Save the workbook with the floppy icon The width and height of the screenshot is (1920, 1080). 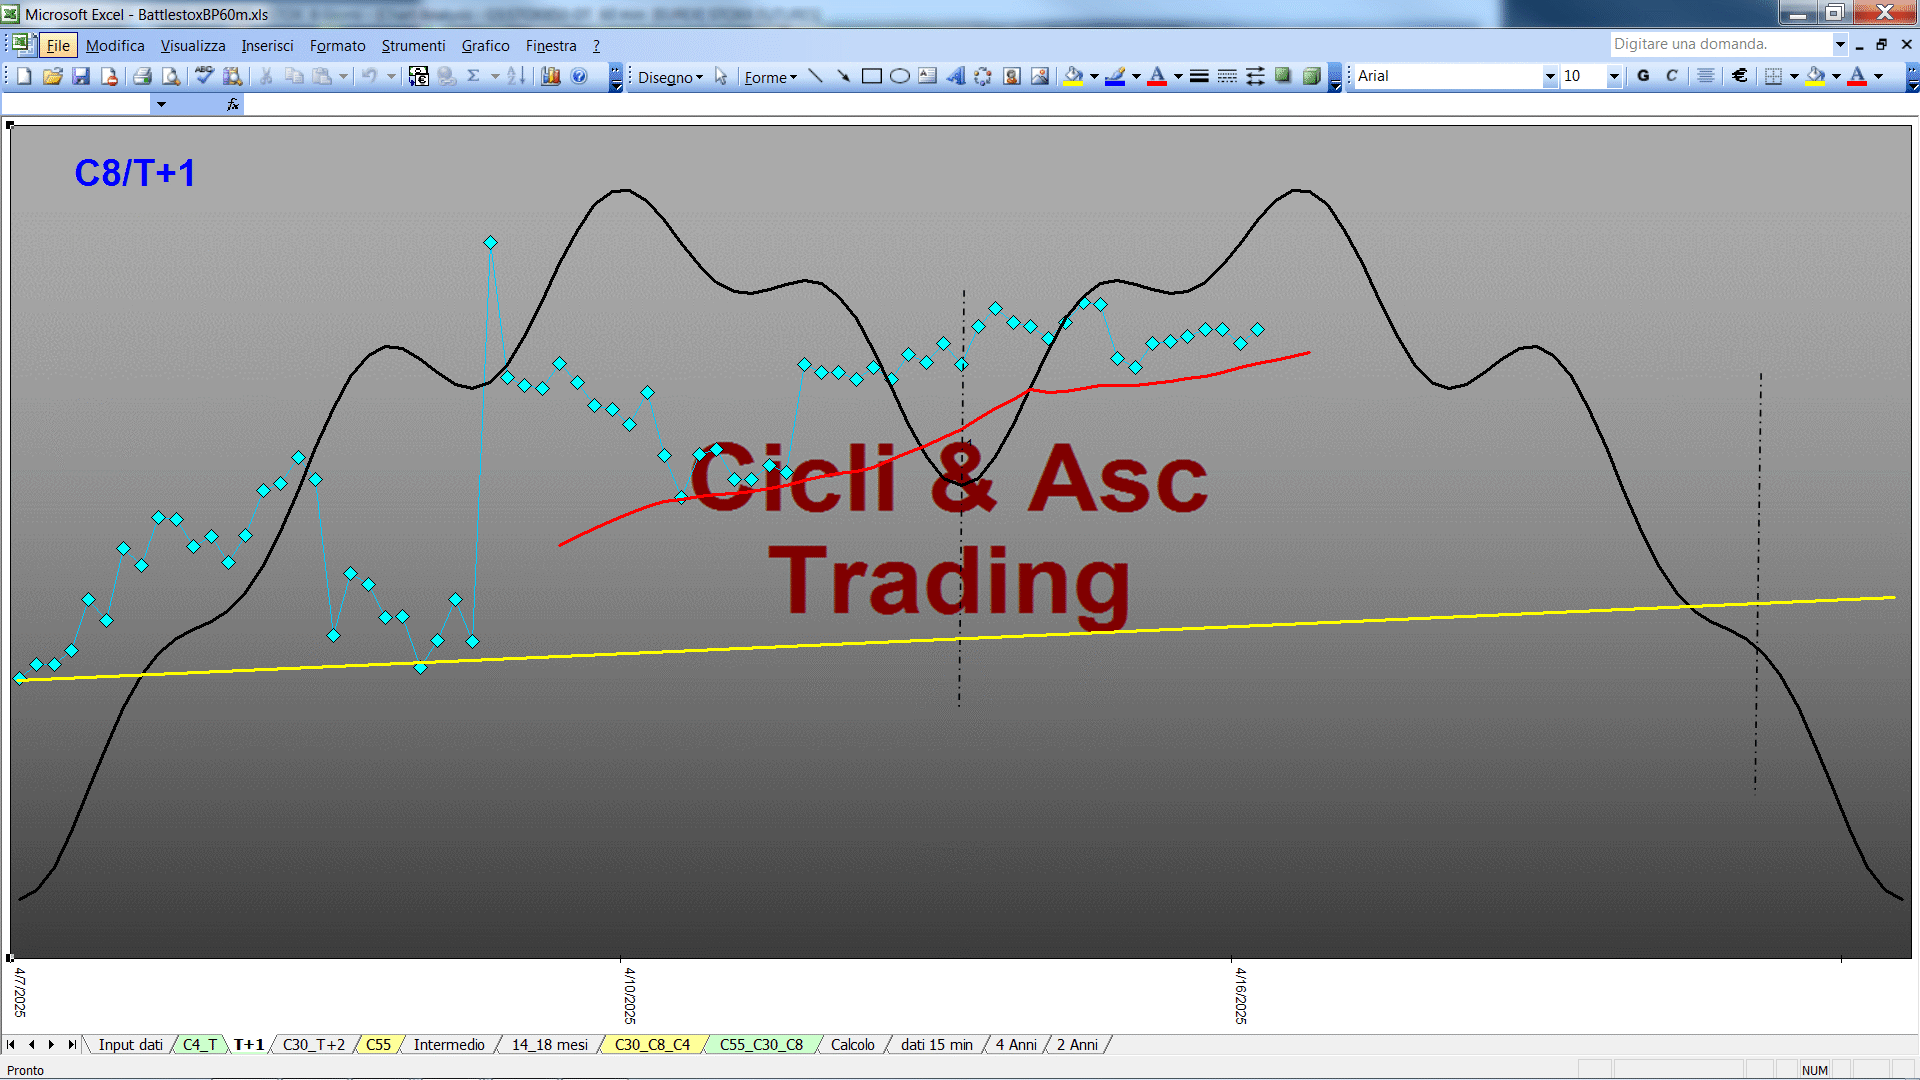point(81,76)
